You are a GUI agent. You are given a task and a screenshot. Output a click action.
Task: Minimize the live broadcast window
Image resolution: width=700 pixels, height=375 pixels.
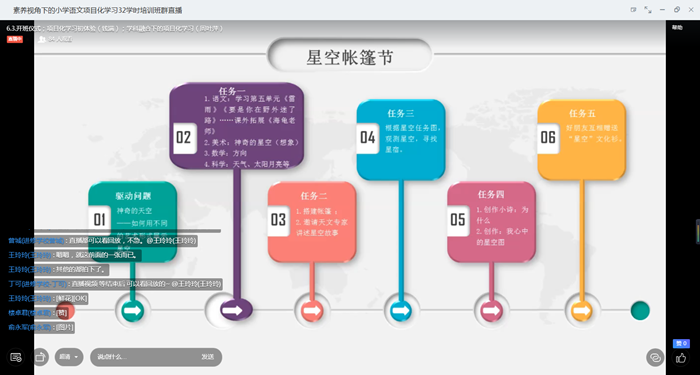(x=662, y=10)
